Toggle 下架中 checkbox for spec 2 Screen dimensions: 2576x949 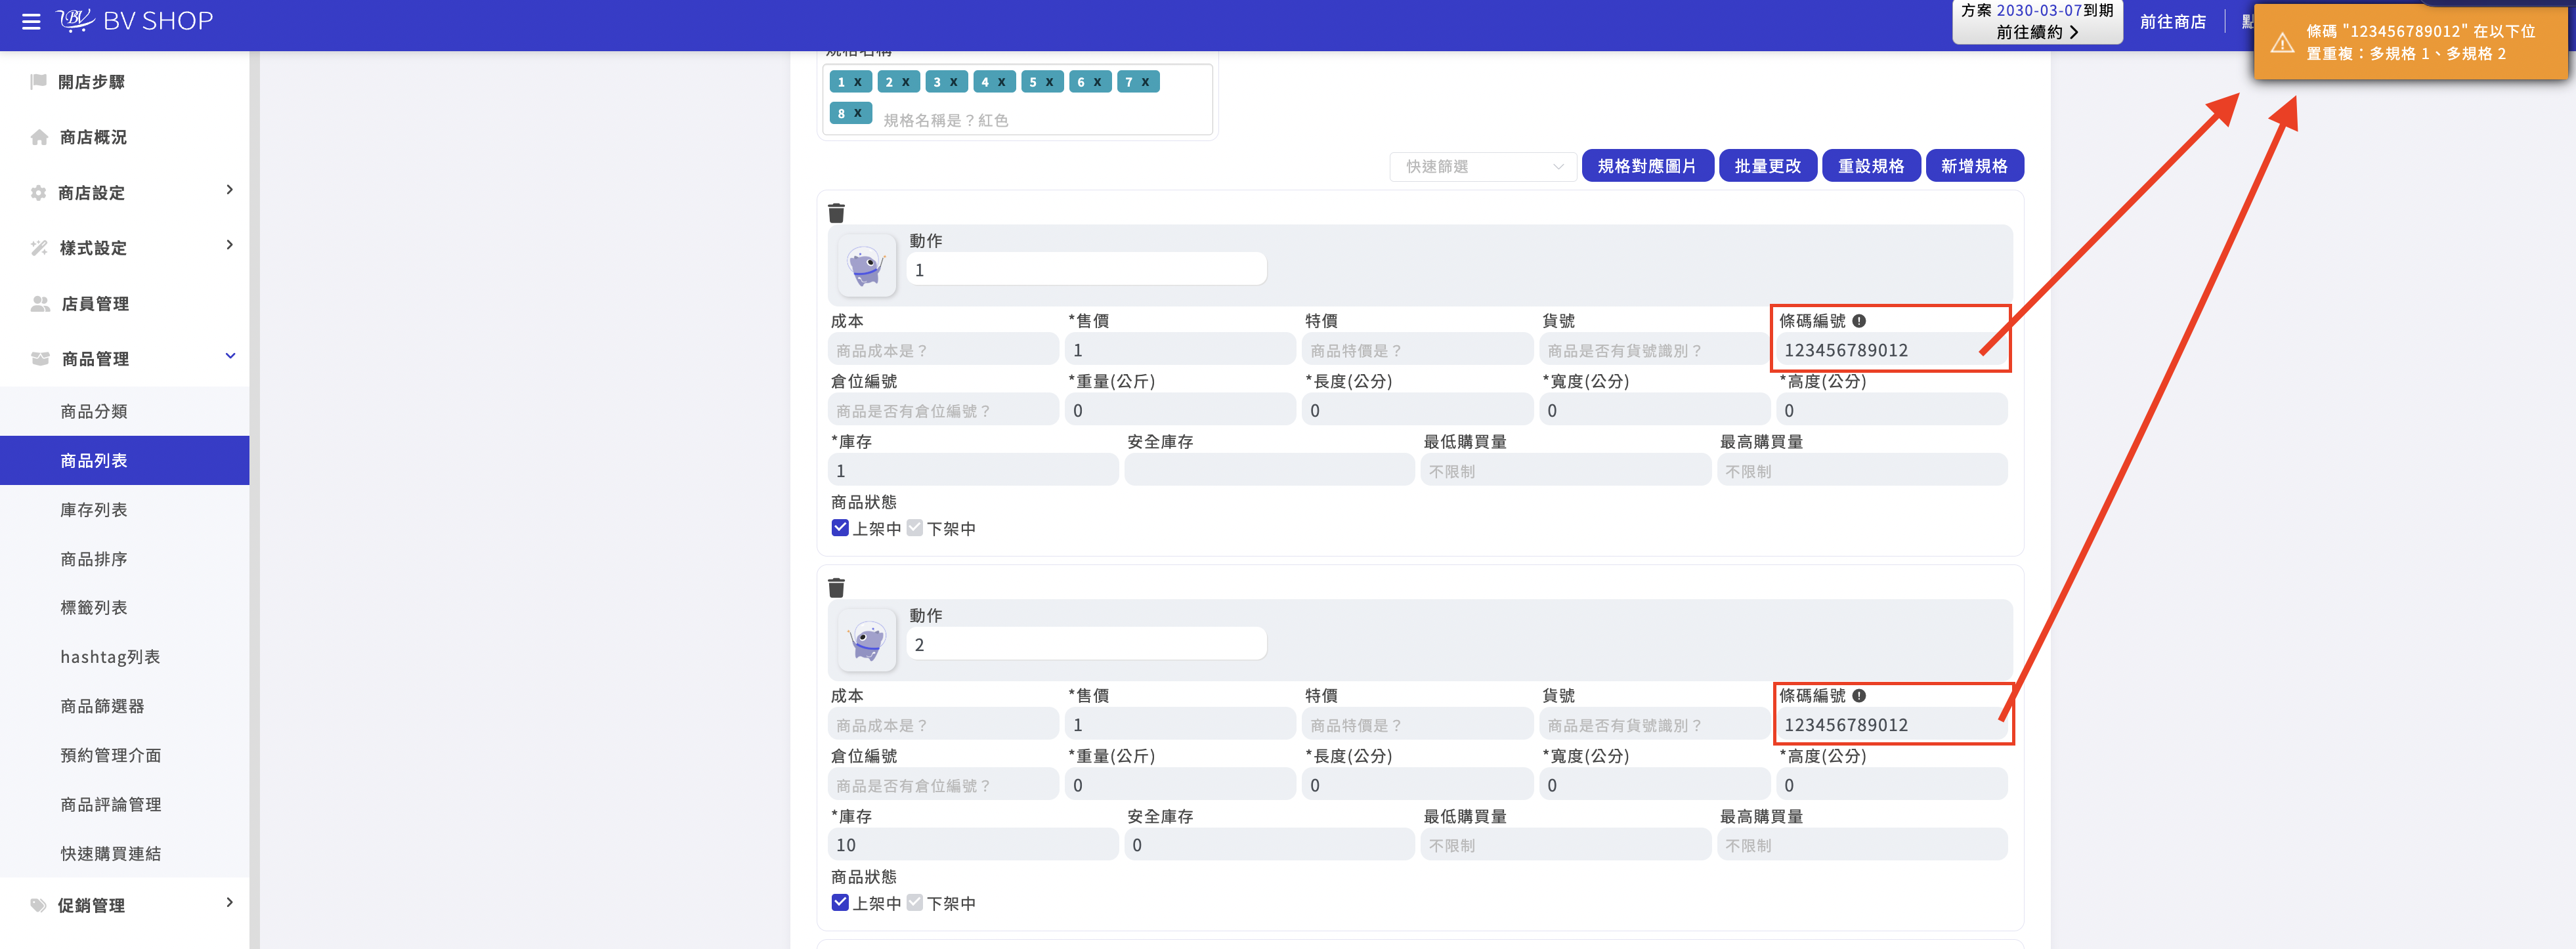pos(915,903)
